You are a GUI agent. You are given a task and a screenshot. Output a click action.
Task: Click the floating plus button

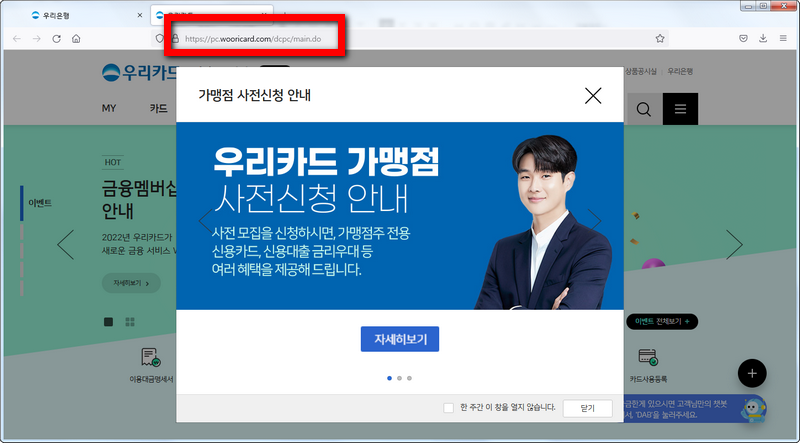(x=752, y=374)
